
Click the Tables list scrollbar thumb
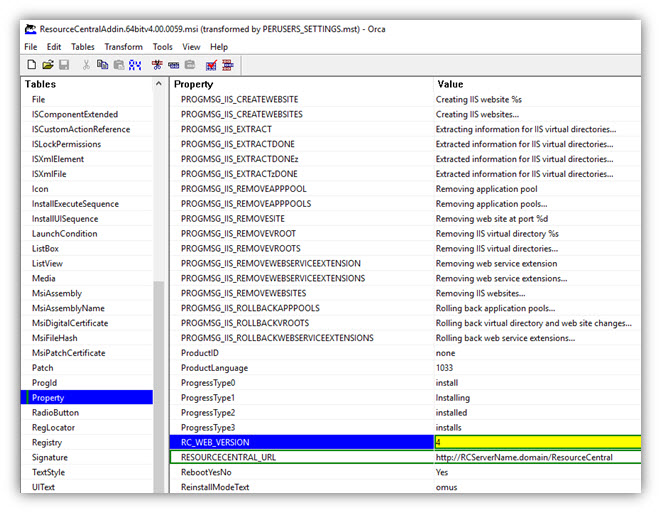tap(159, 386)
